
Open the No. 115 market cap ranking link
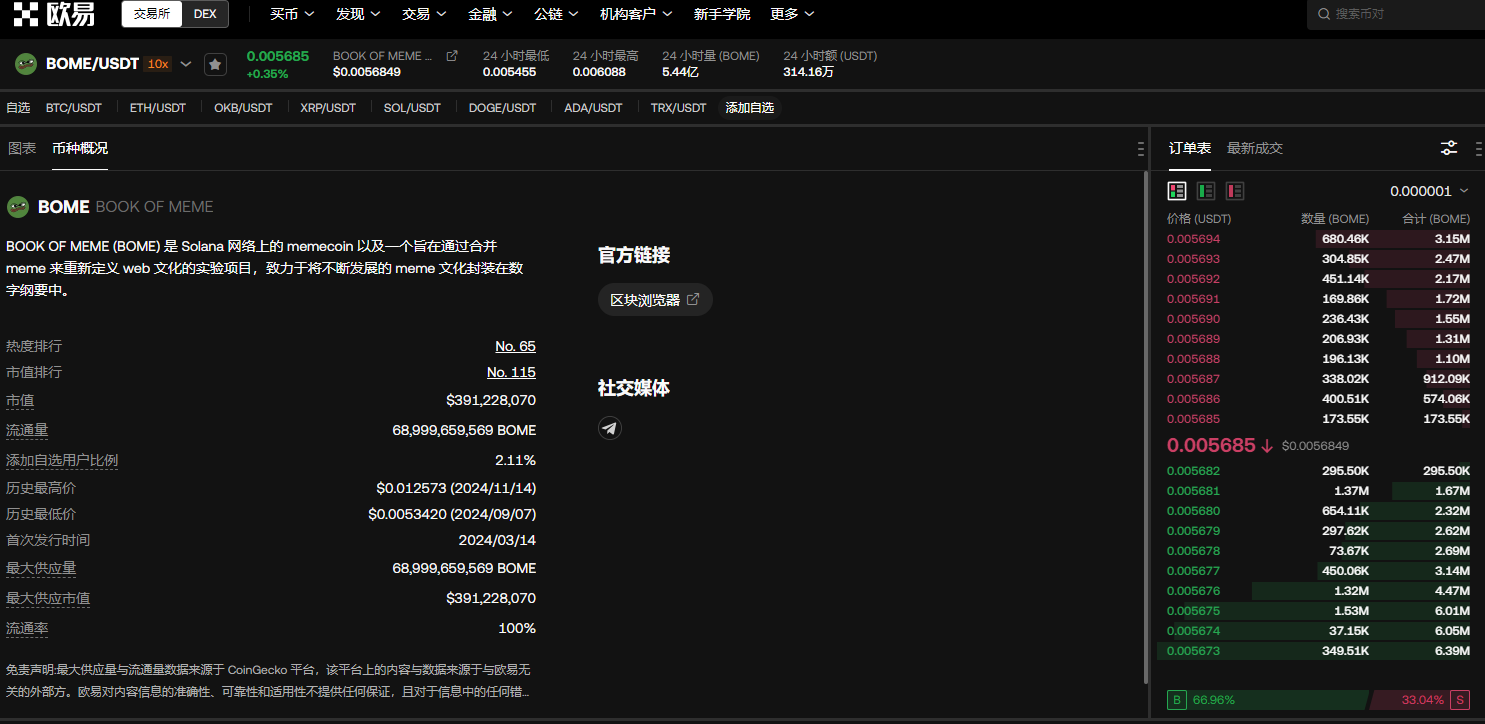click(511, 372)
